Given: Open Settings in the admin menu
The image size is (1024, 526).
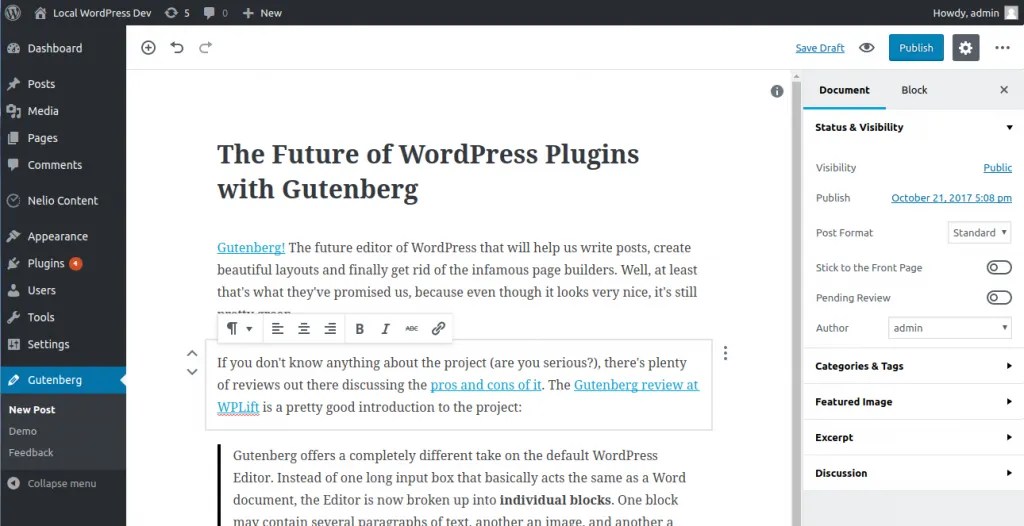Looking at the screenshot, I should pos(63,344).
